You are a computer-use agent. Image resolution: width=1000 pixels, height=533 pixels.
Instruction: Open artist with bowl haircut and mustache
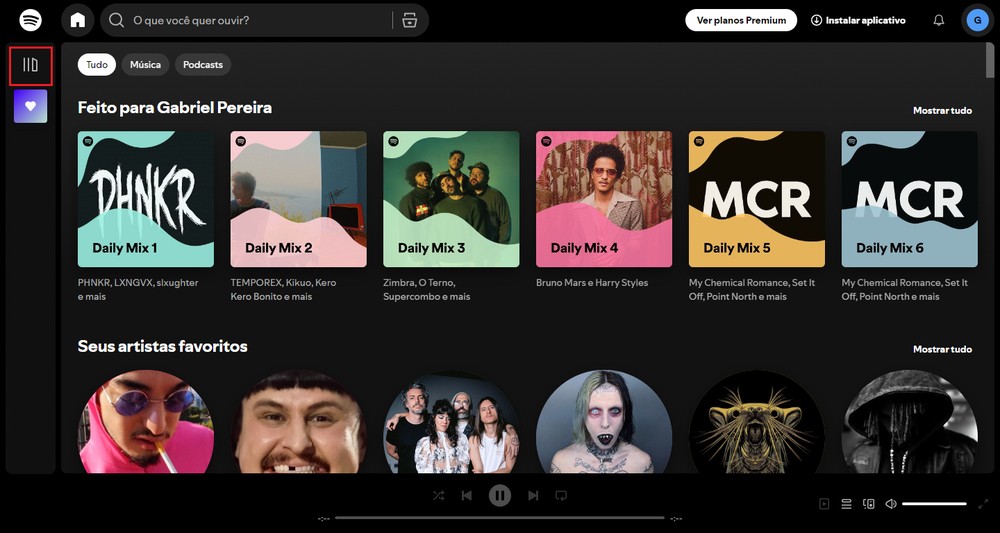click(x=298, y=422)
